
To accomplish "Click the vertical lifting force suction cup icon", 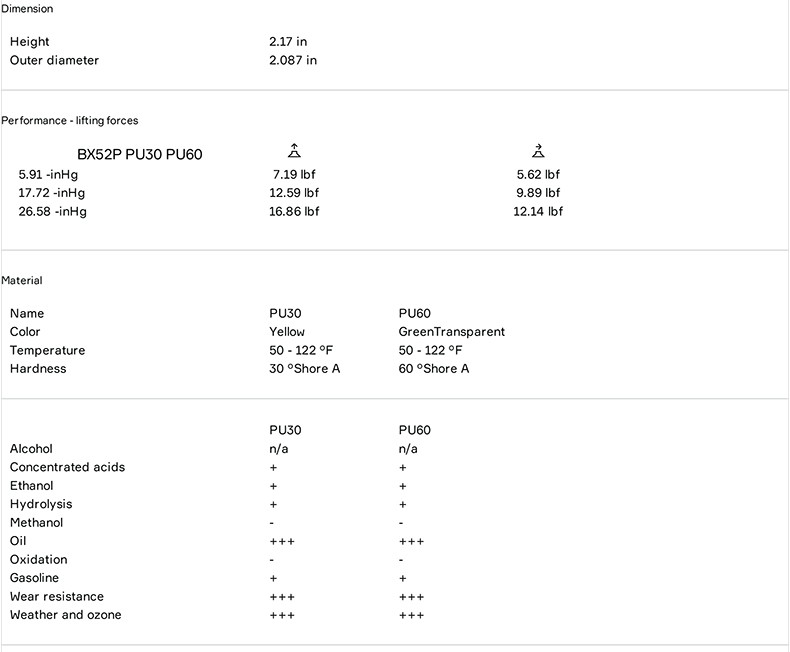I will (294, 151).
